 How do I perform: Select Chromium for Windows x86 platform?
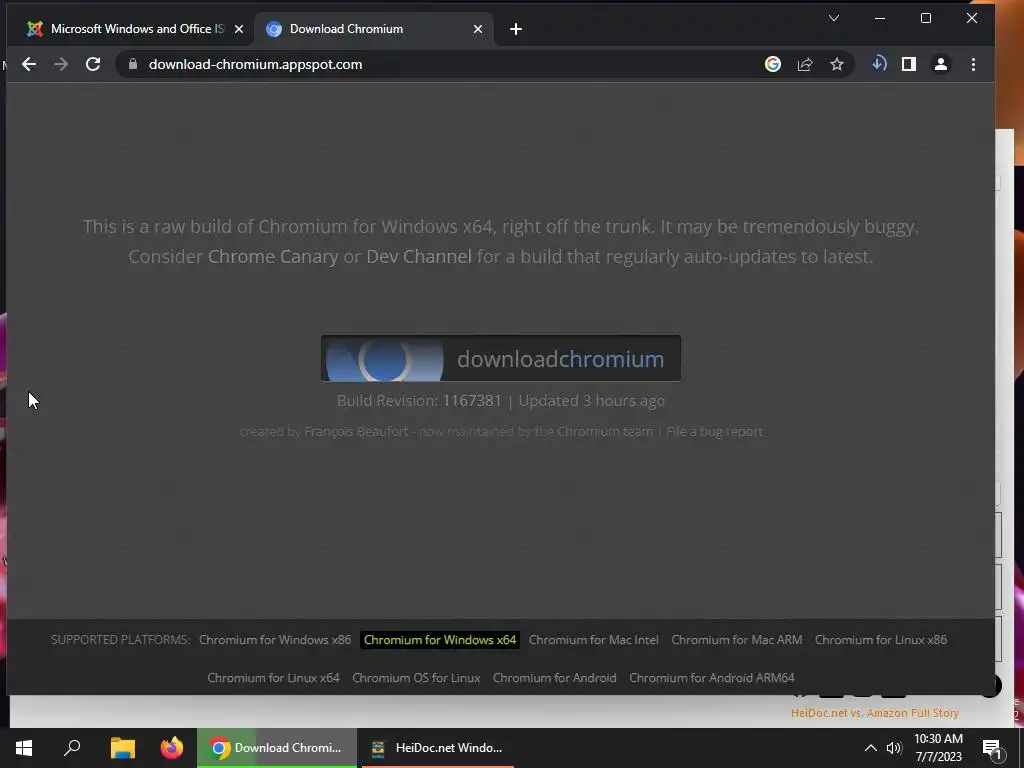click(275, 640)
